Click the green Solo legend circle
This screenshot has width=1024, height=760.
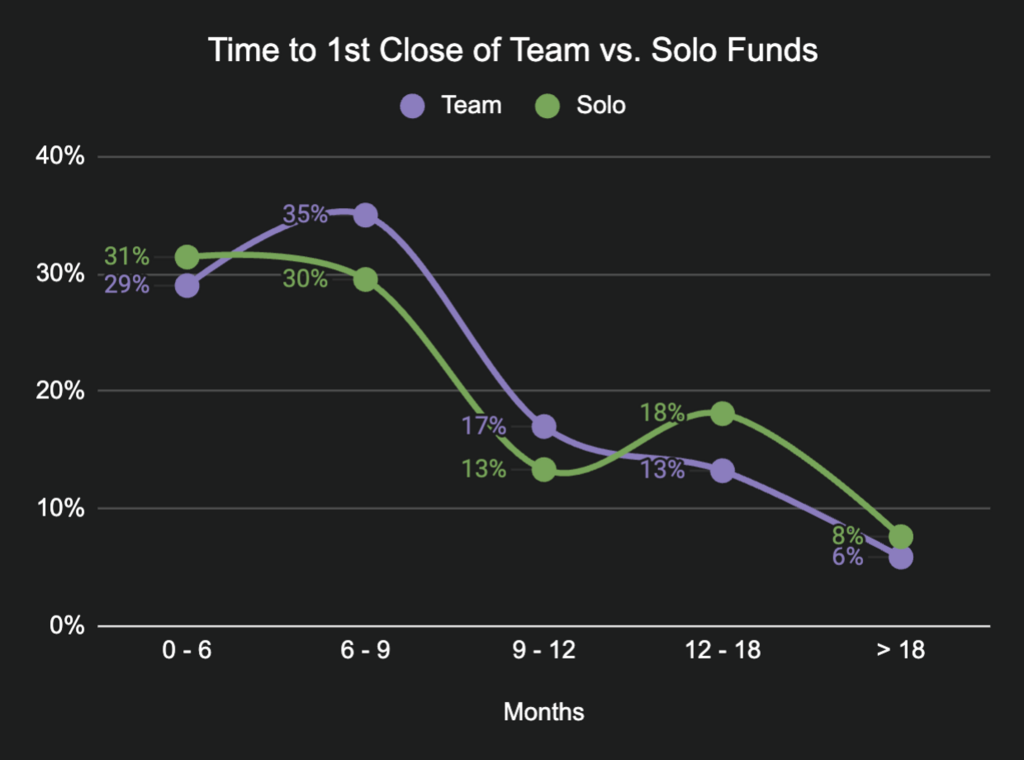pyautogui.click(x=548, y=105)
